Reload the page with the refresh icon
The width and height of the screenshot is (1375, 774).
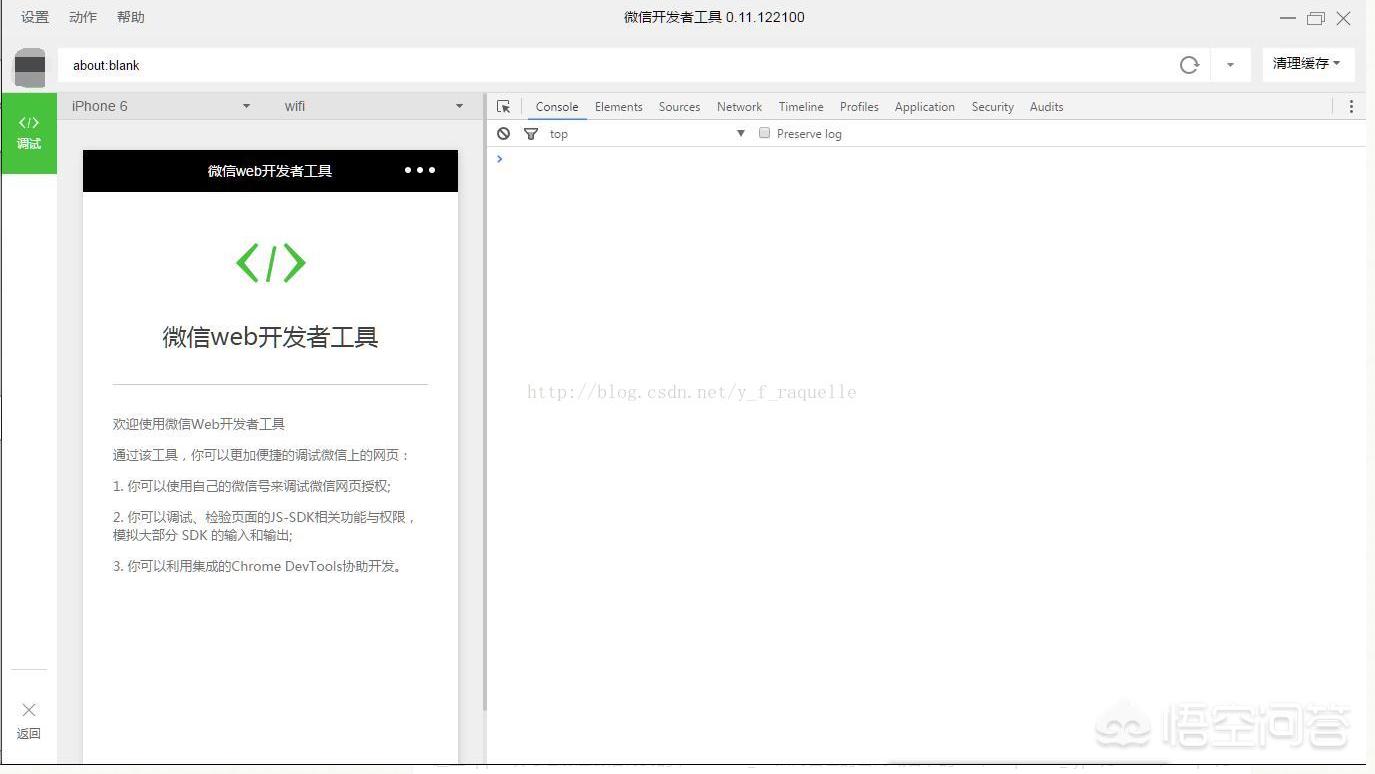(1189, 65)
